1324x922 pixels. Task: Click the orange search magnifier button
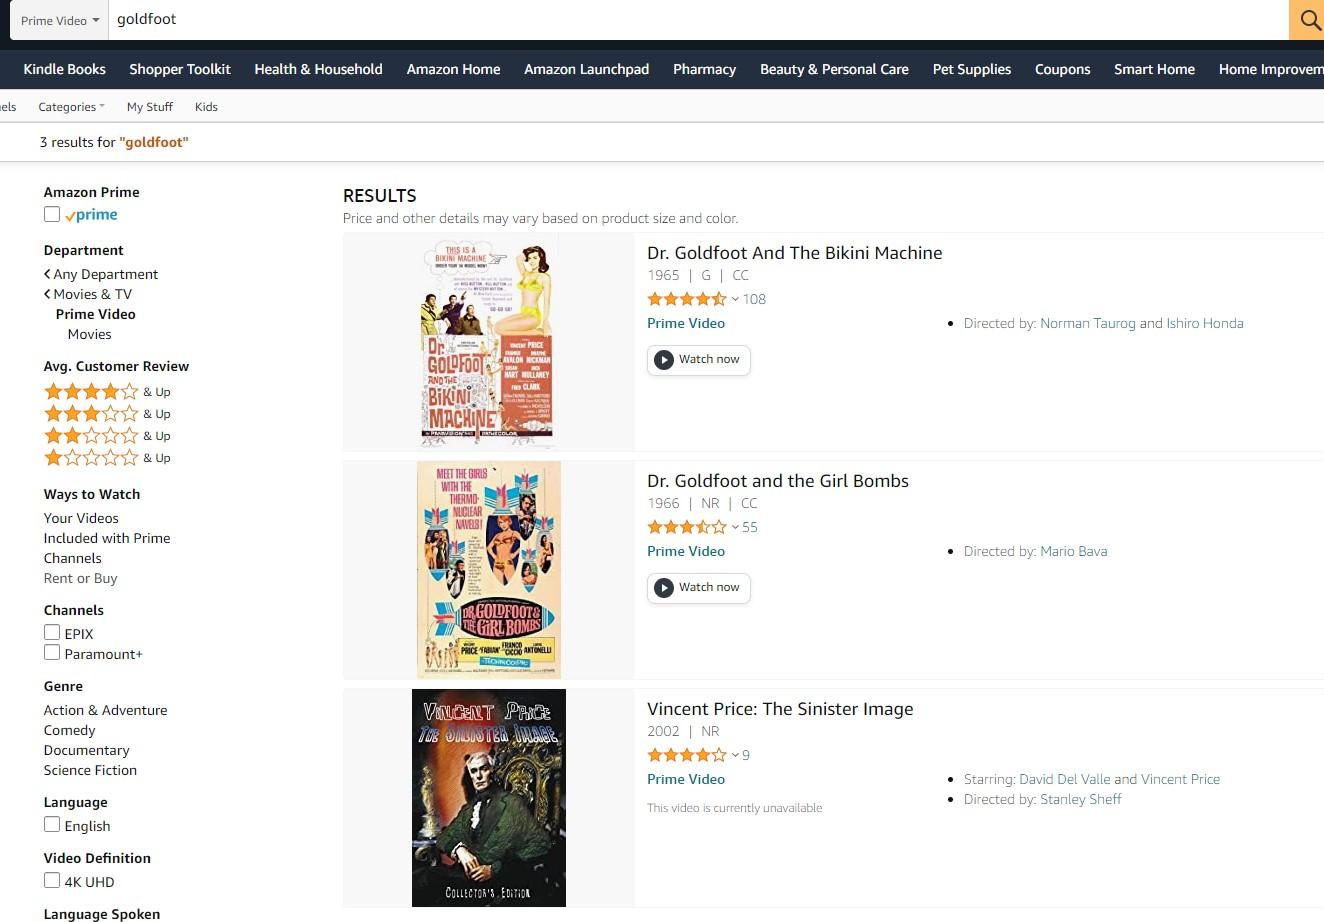1307,20
